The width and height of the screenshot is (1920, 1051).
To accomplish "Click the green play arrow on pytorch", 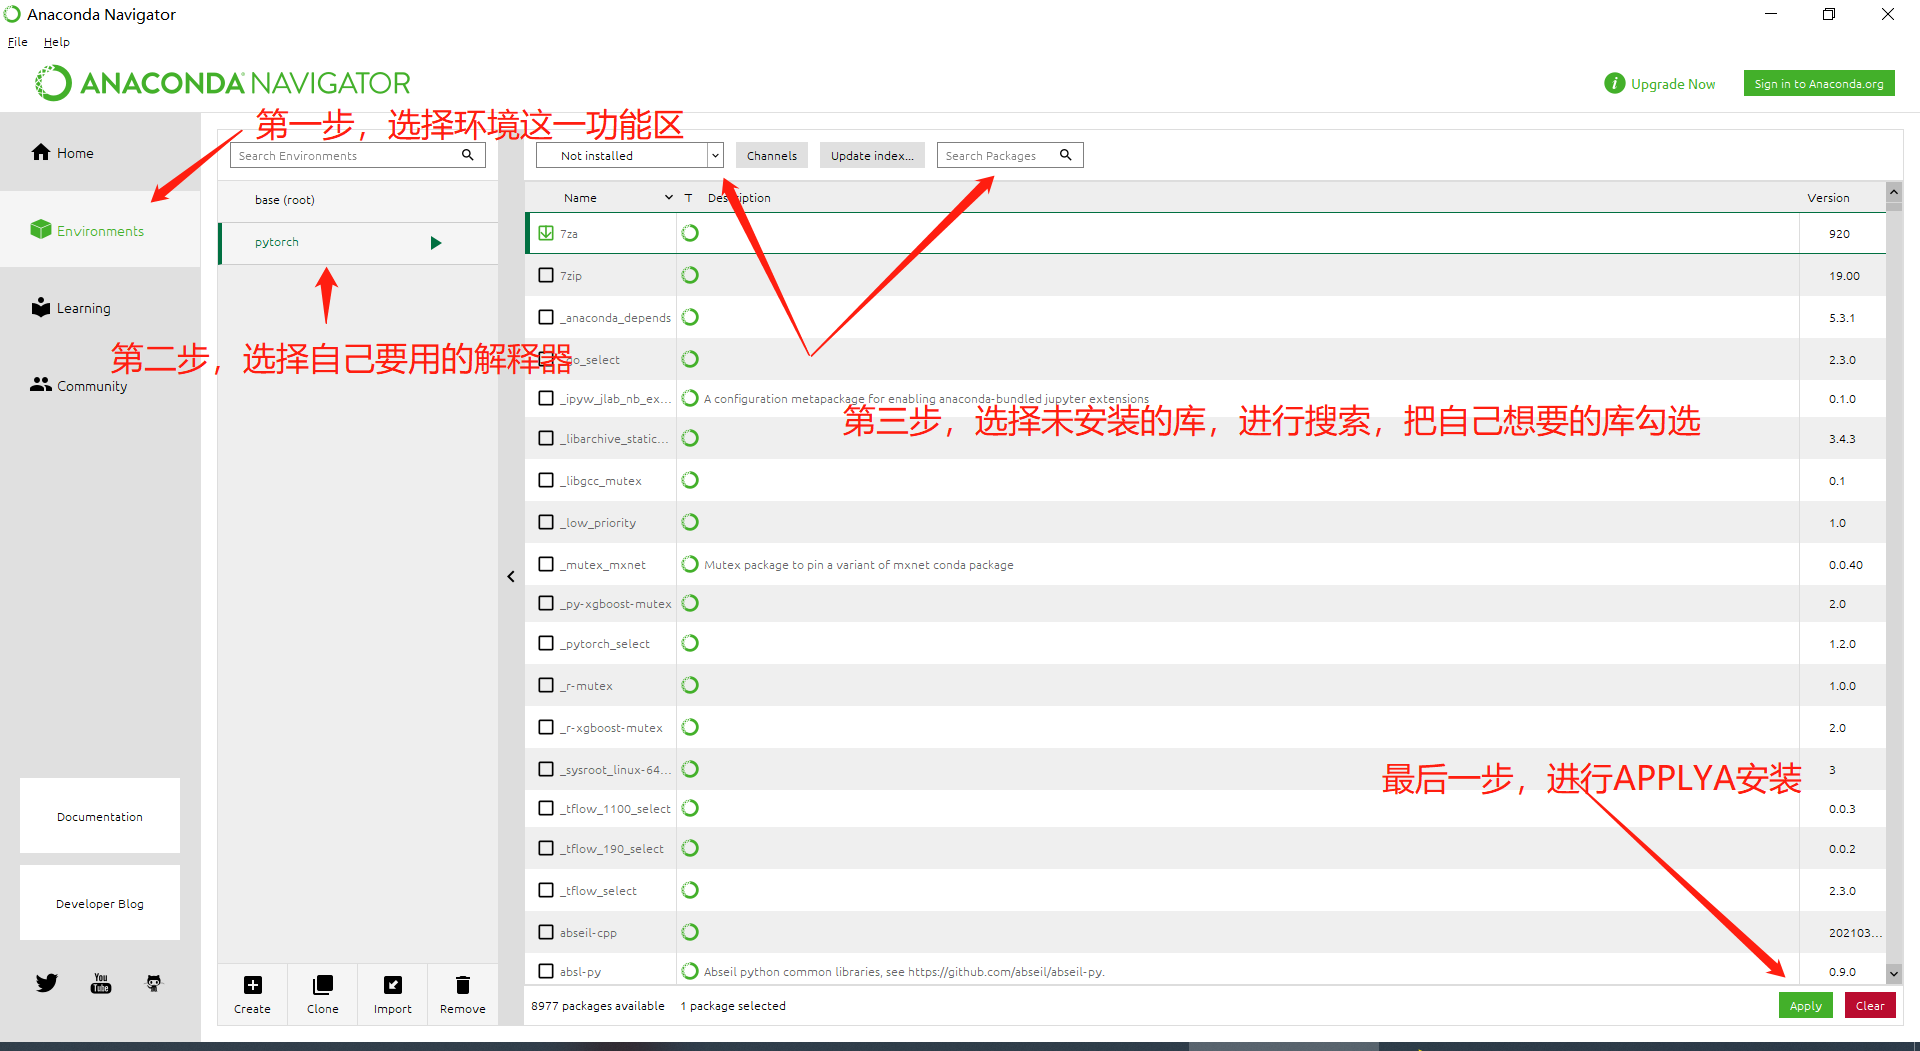I will coord(436,243).
